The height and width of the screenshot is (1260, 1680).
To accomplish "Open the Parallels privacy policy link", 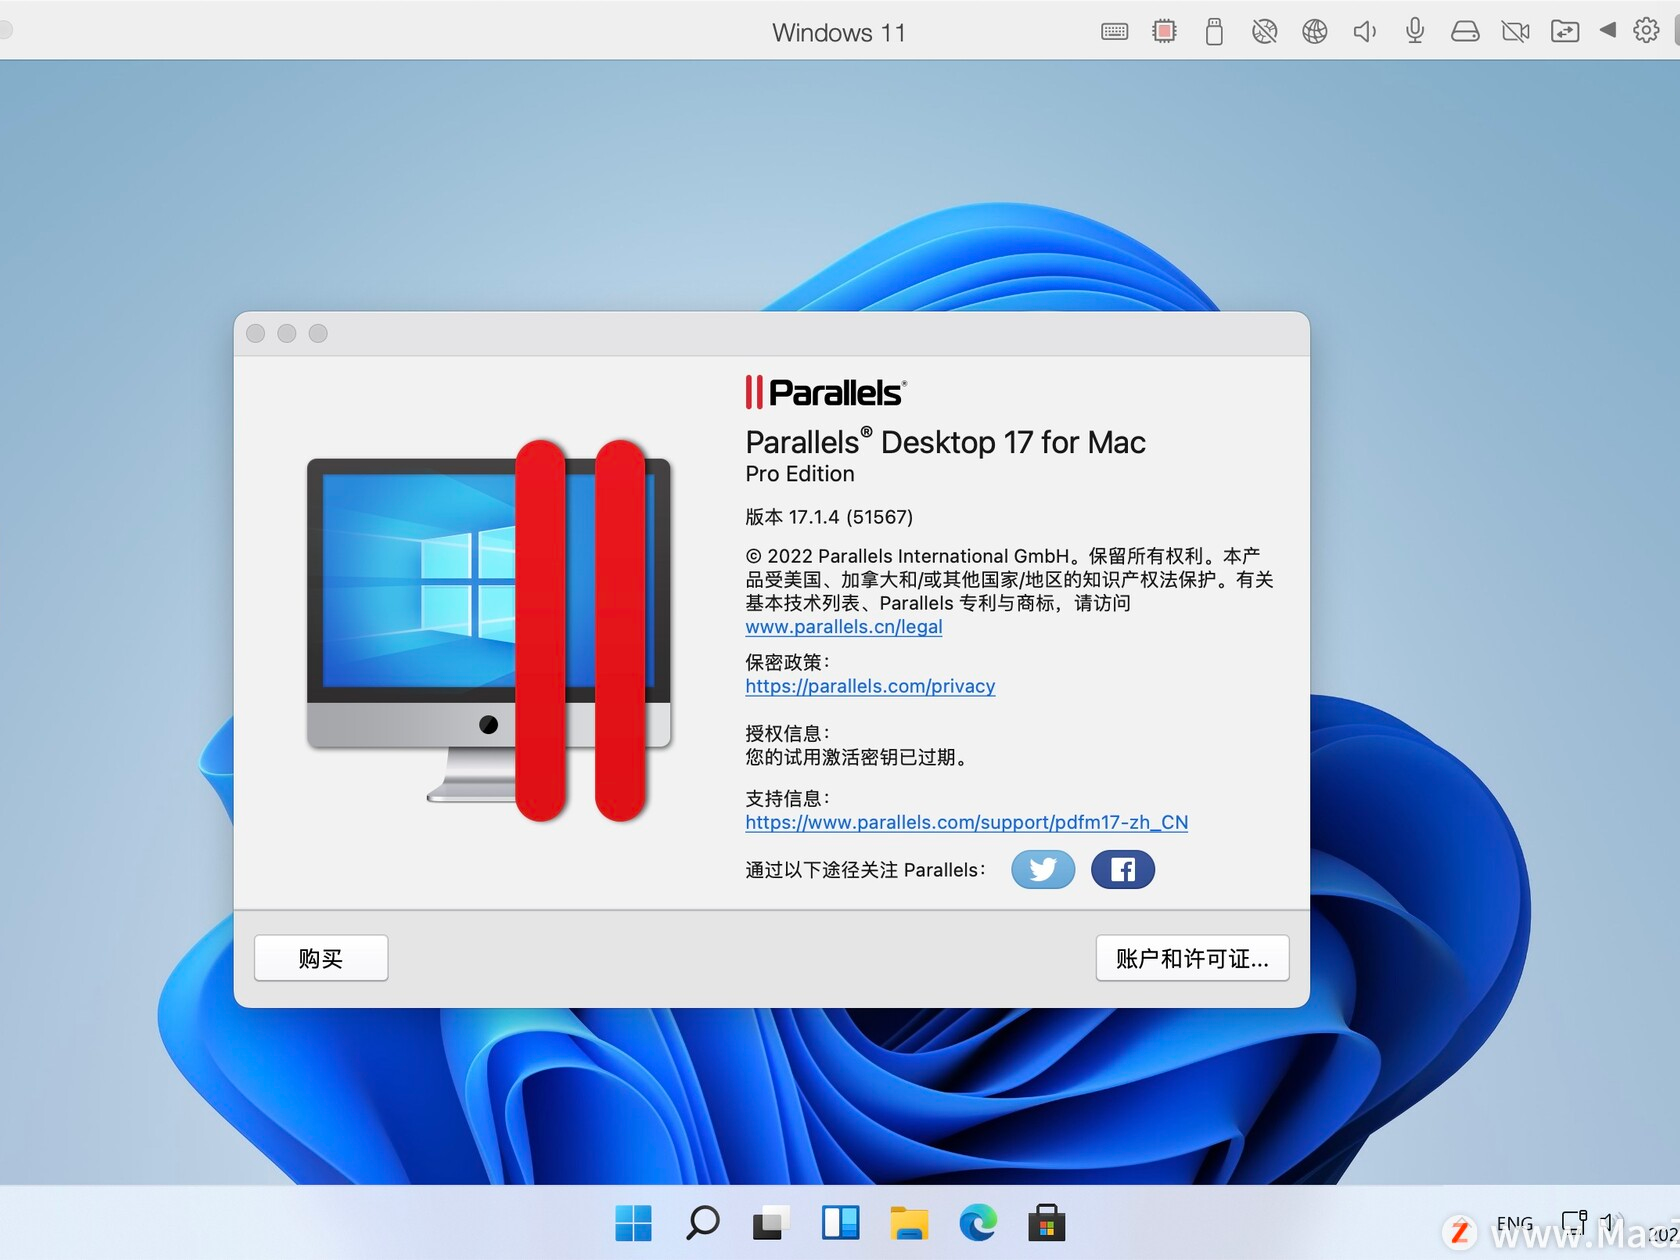I will (x=869, y=686).
